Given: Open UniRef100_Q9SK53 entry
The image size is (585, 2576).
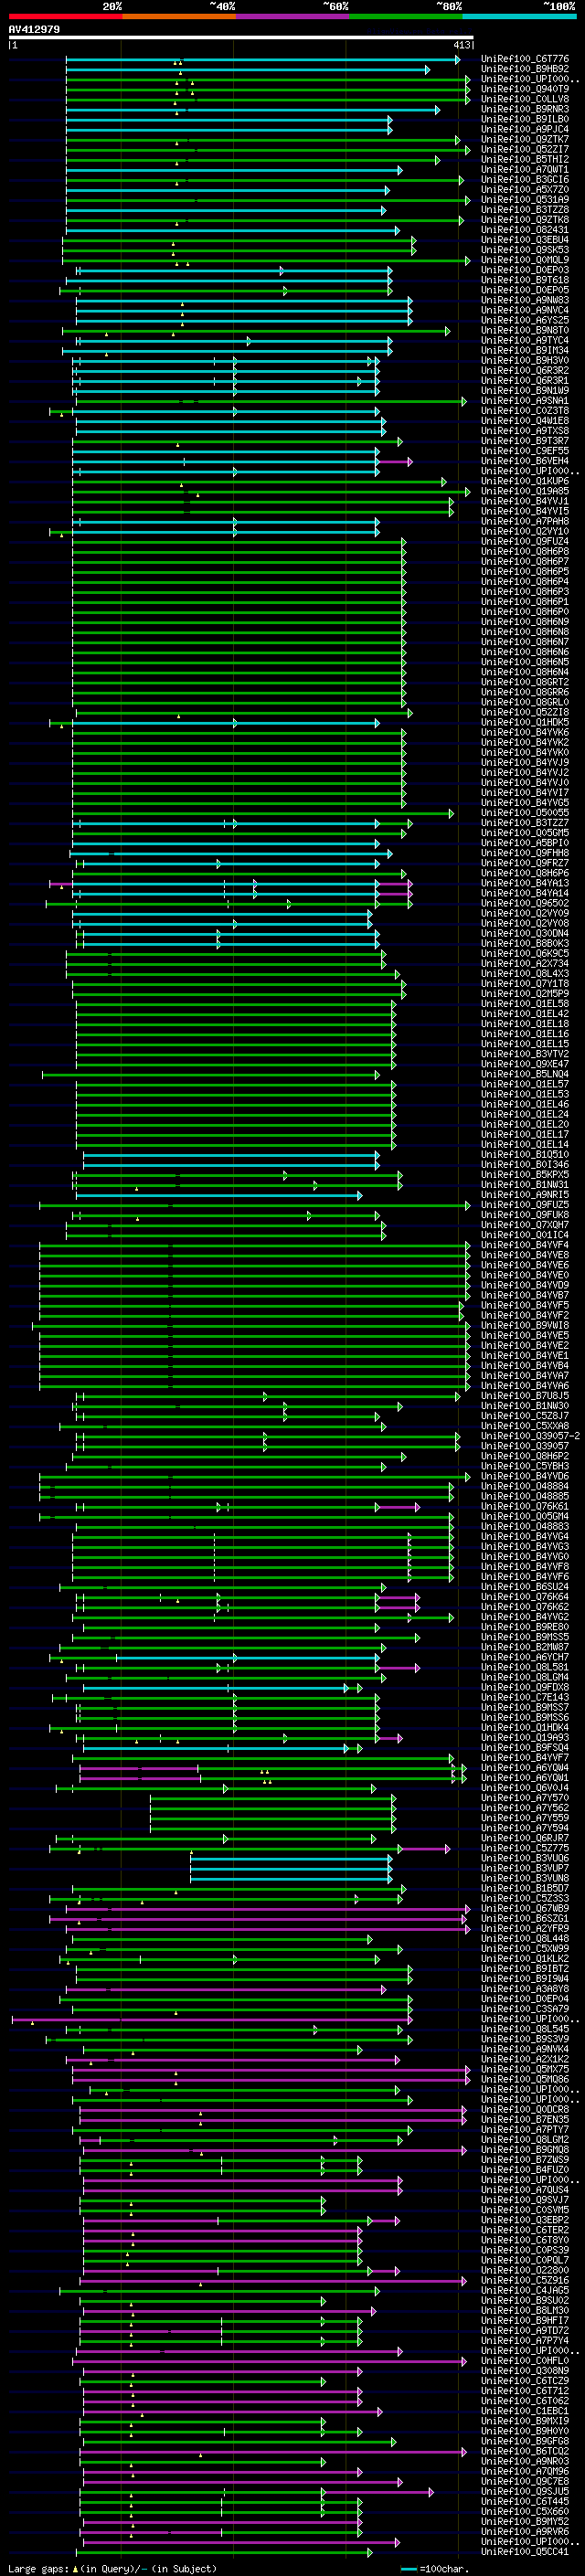Looking at the screenshot, I should [525, 250].
